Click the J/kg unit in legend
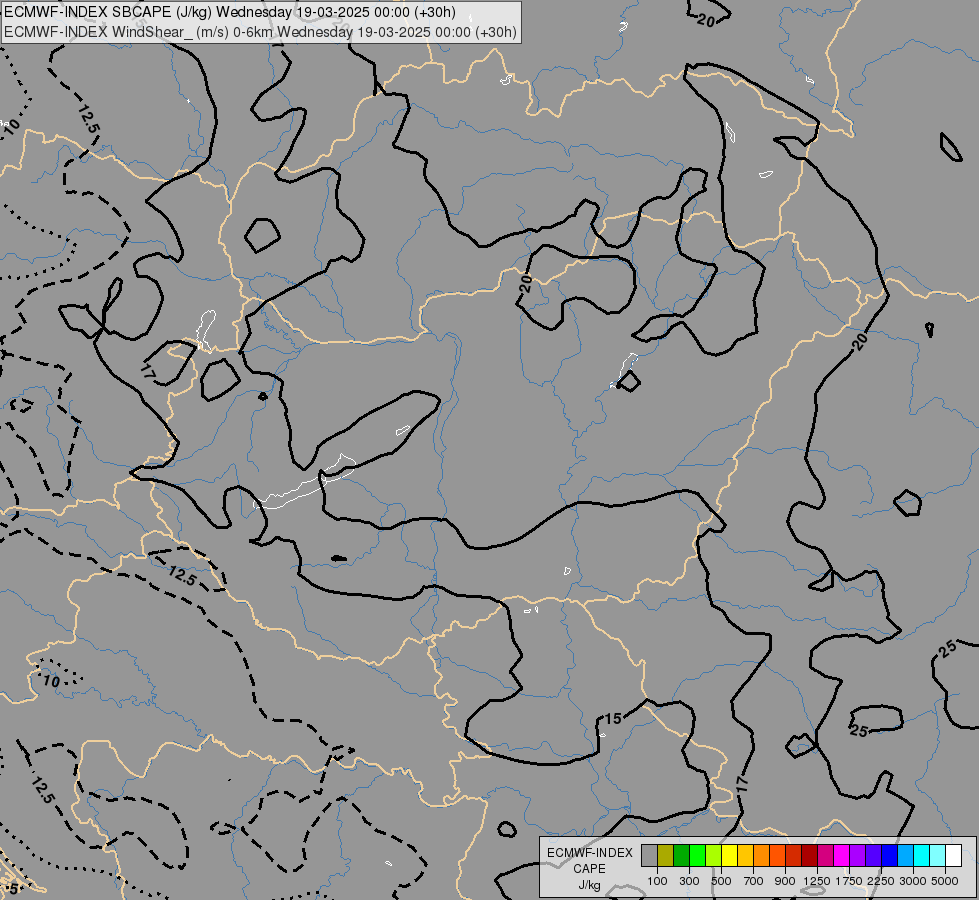This screenshot has height=900, width=979. (589, 885)
